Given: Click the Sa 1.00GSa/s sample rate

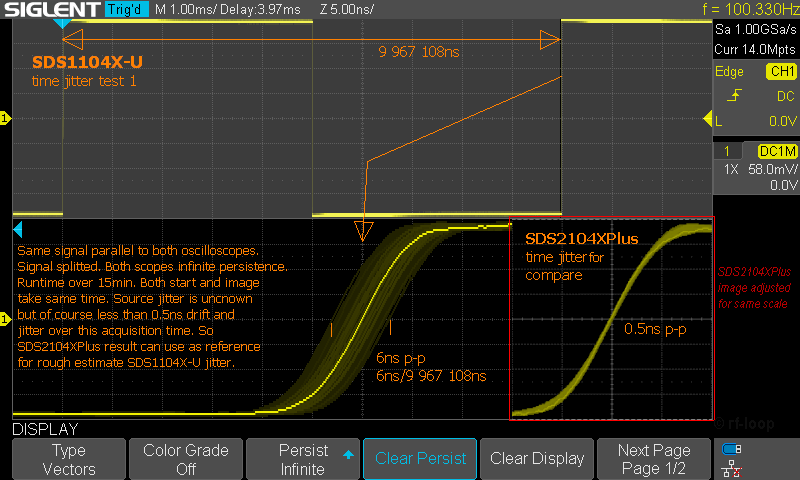Looking at the screenshot, I should [755, 29].
